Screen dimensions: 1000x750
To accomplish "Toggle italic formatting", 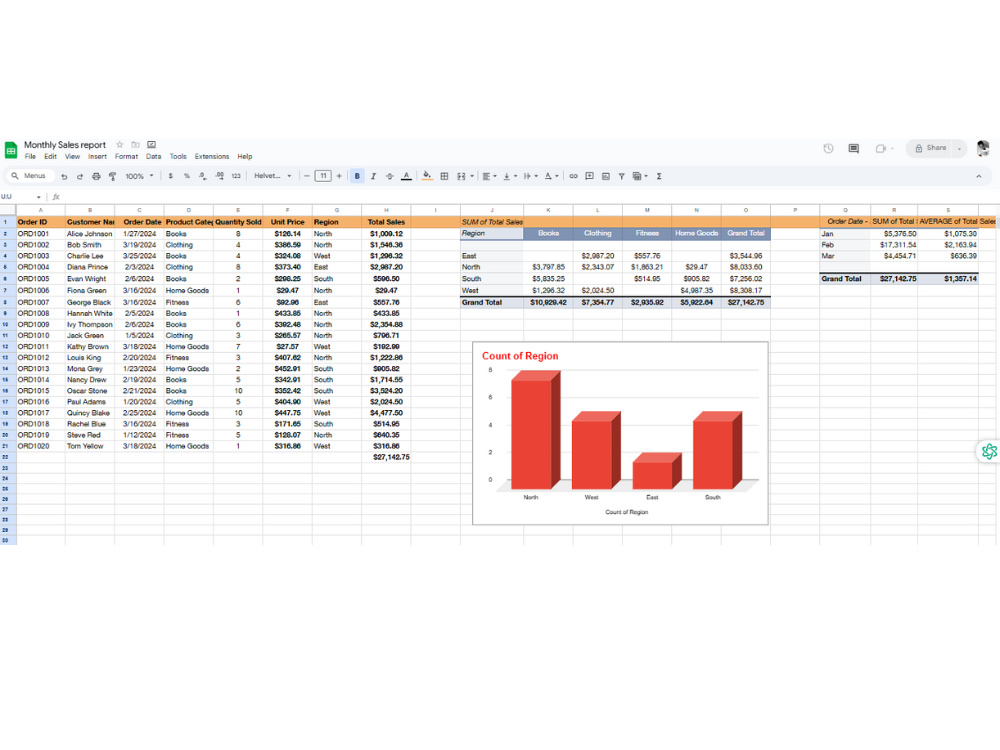I will coord(374,176).
